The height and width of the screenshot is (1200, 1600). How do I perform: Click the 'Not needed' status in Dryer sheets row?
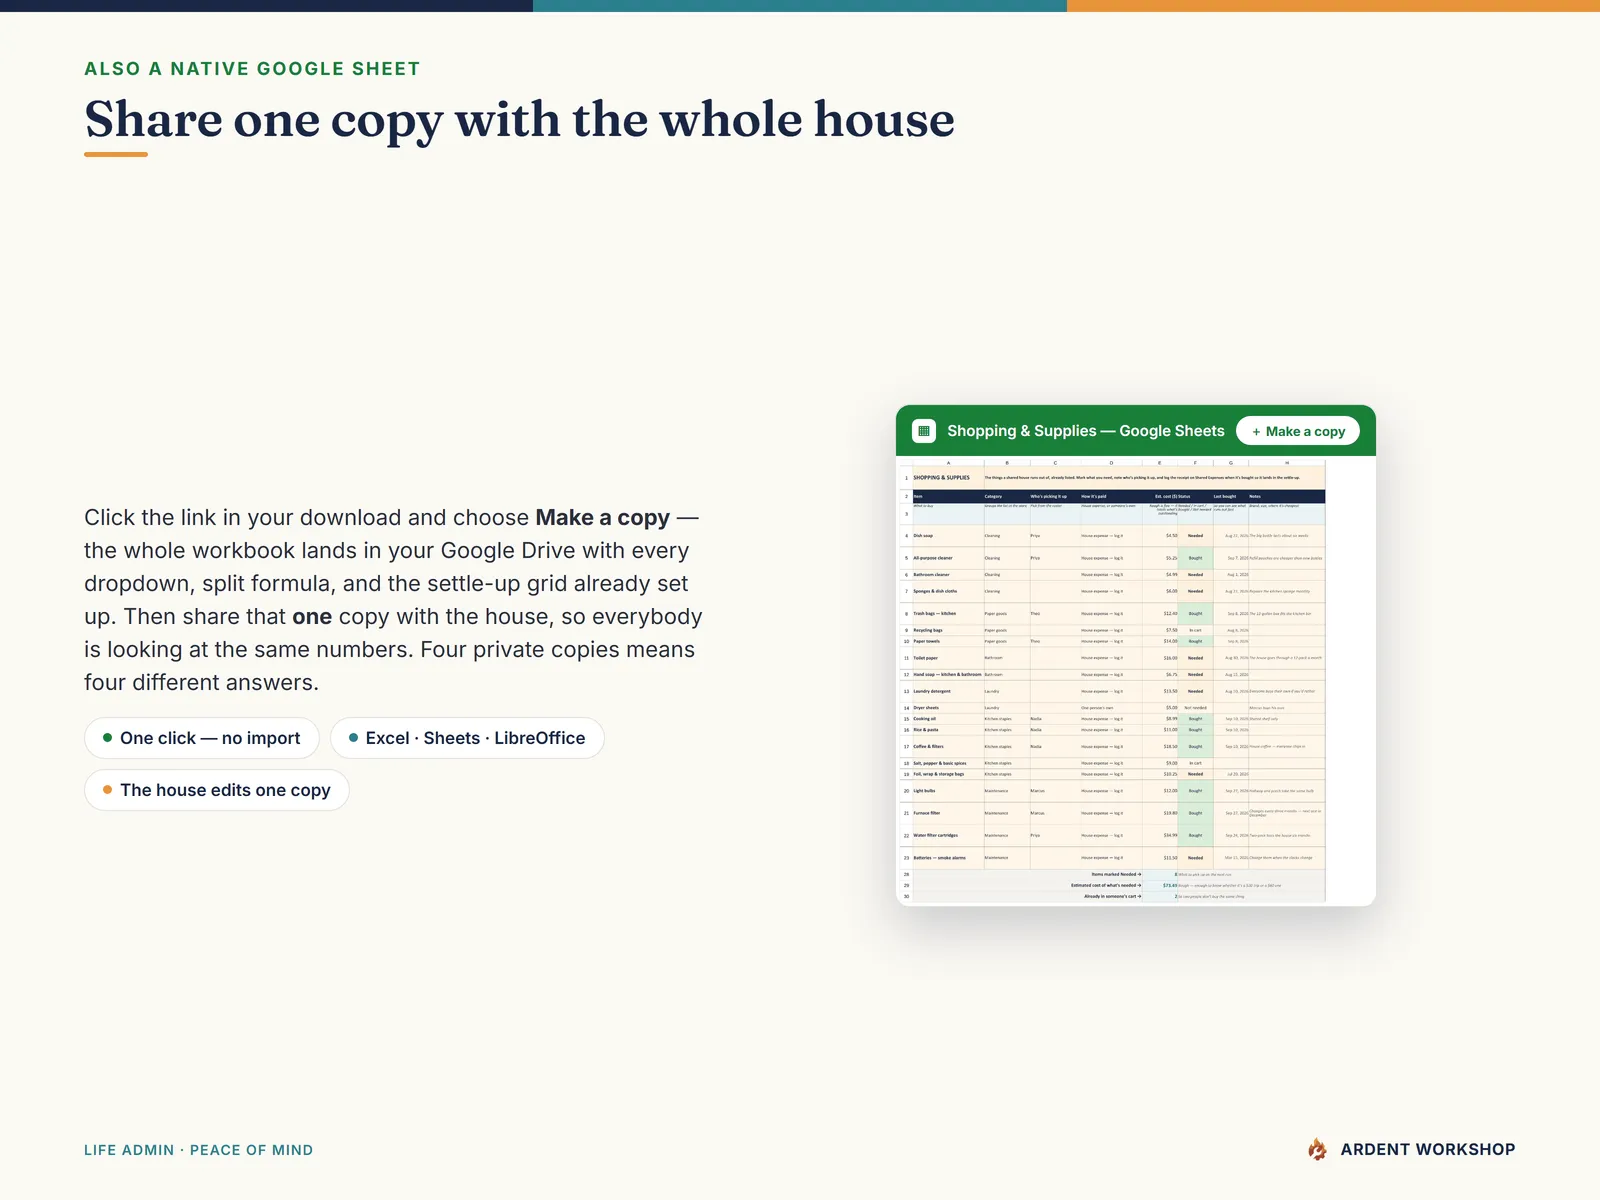pyautogui.click(x=1195, y=708)
